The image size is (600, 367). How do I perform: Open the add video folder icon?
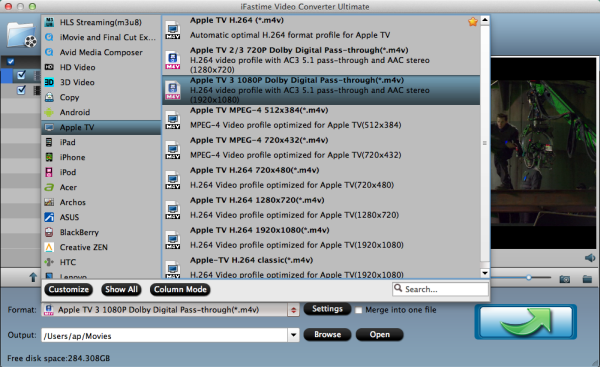click(x=22, y=36)
